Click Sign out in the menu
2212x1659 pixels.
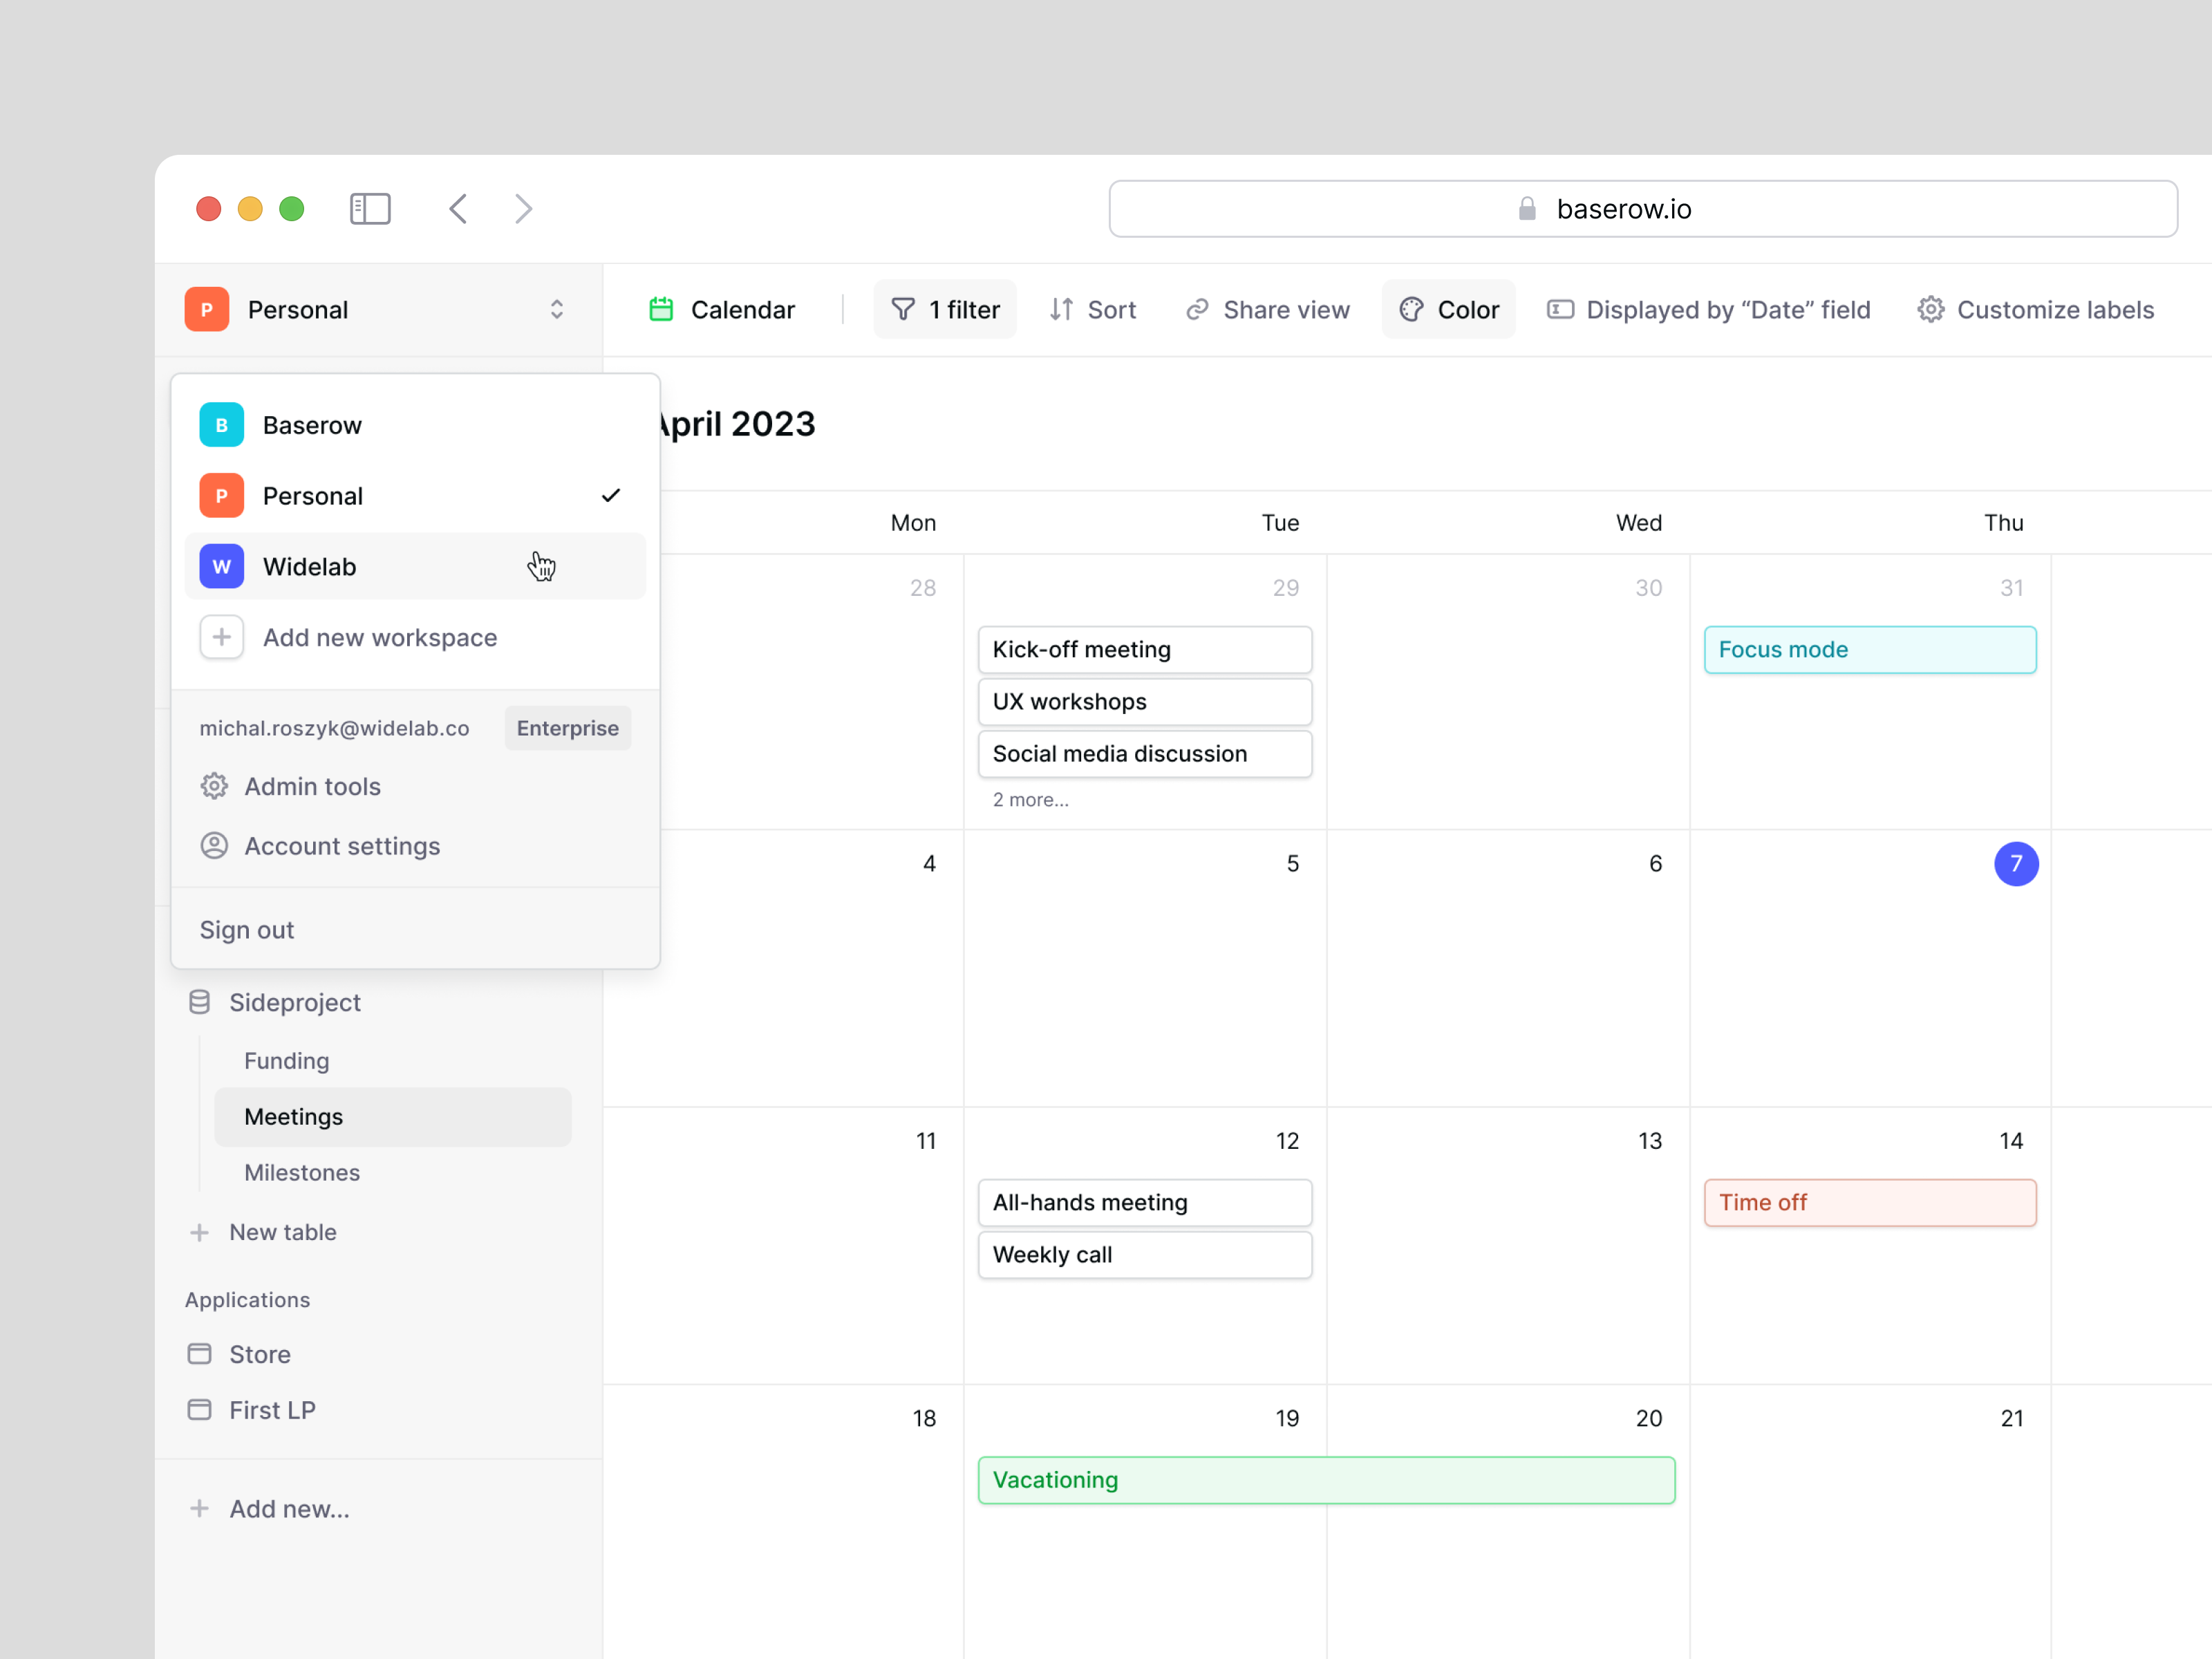[x=246, y=929]
